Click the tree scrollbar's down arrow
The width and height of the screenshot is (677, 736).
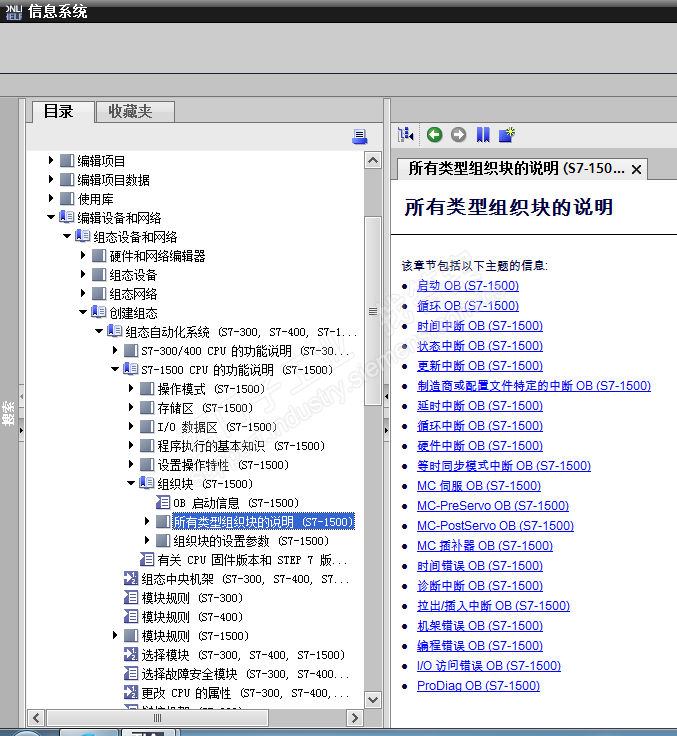373,700
